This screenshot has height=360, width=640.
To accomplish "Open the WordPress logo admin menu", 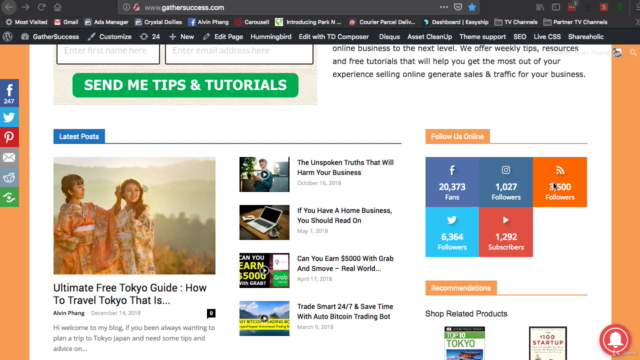I will point(7,37).
